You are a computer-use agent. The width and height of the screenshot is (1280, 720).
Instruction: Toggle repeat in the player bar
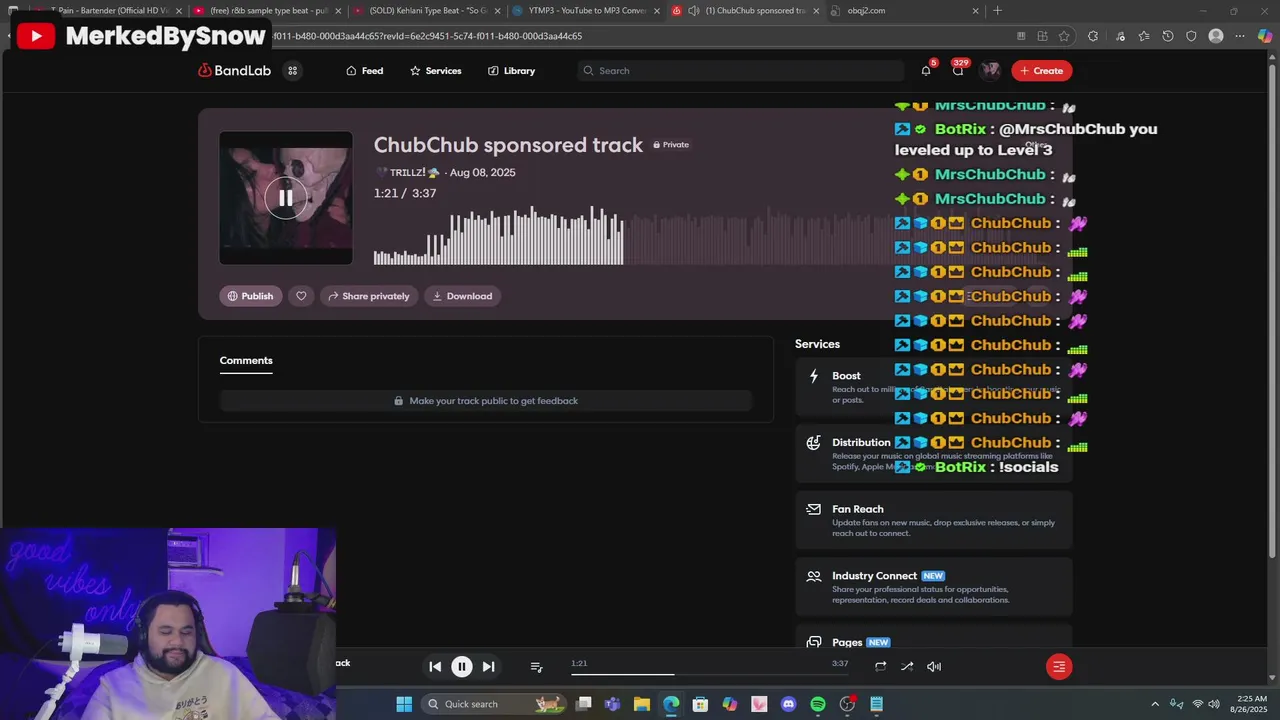point(880,666)
